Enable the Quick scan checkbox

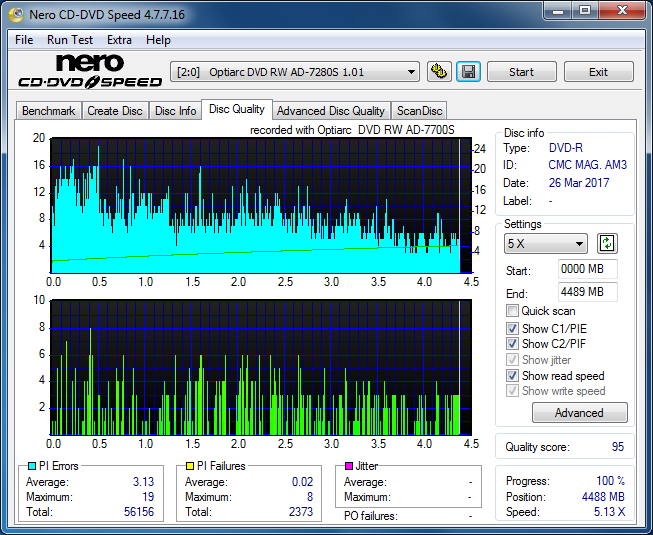click(x=512, y=311)
